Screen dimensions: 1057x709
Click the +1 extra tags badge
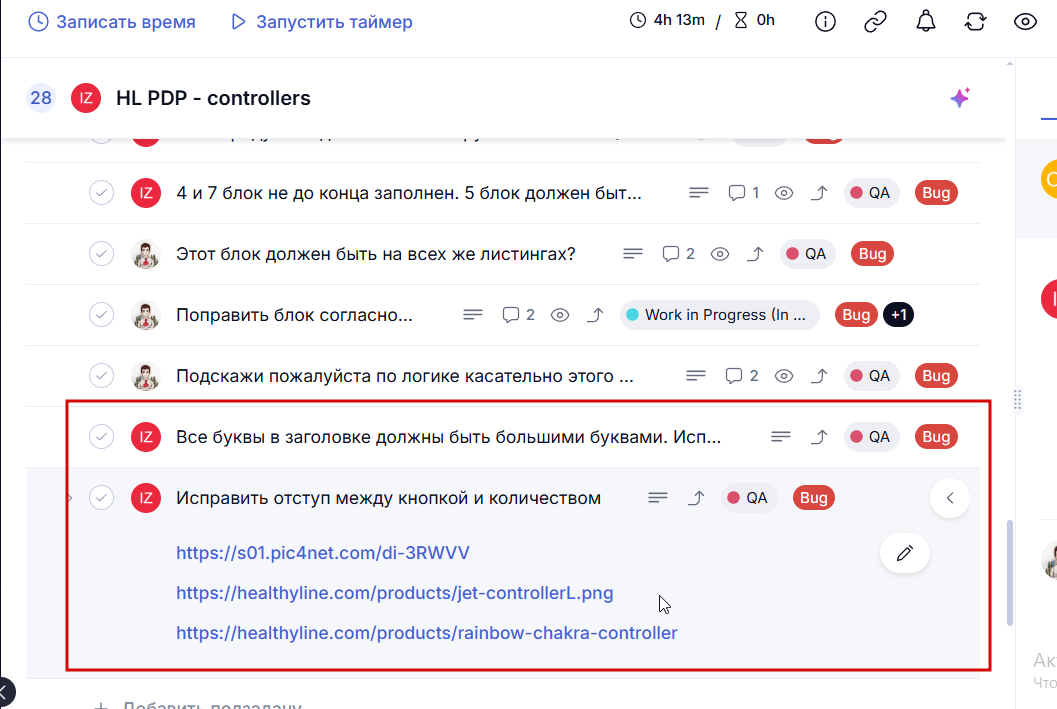coord(899,315)
